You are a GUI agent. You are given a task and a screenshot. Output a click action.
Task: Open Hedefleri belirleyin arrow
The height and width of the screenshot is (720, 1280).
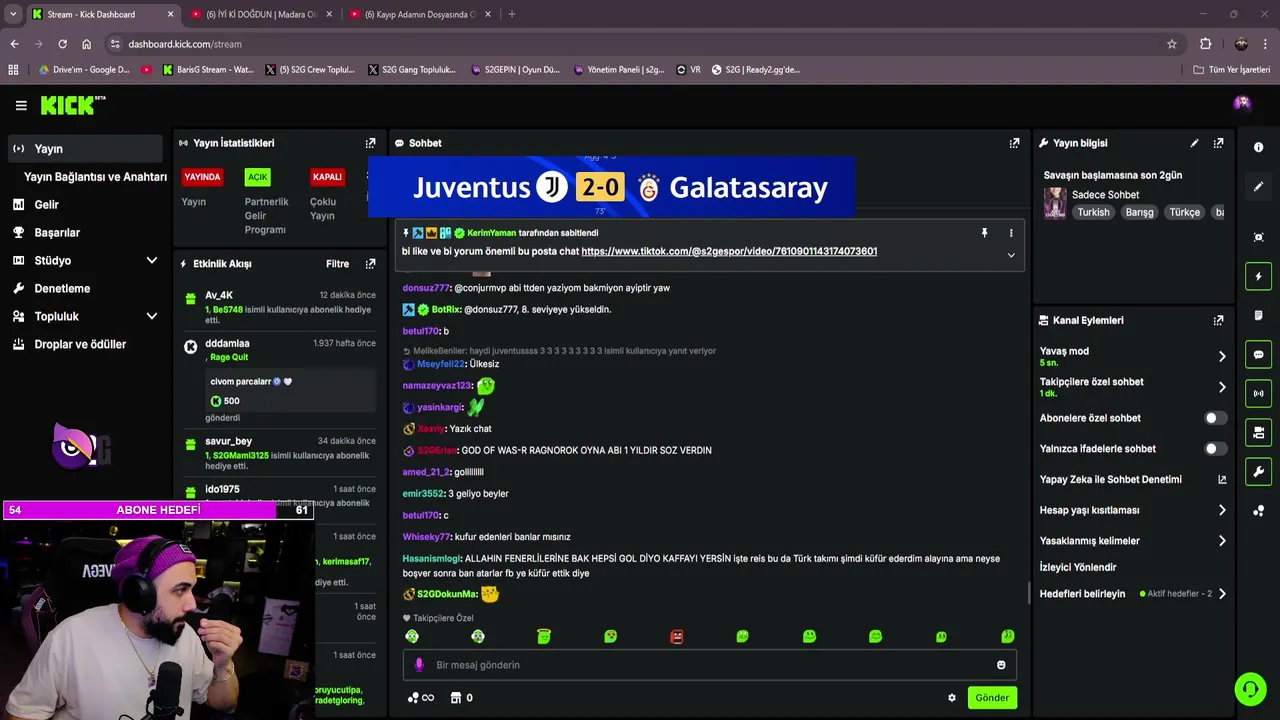pos(1222,594)
